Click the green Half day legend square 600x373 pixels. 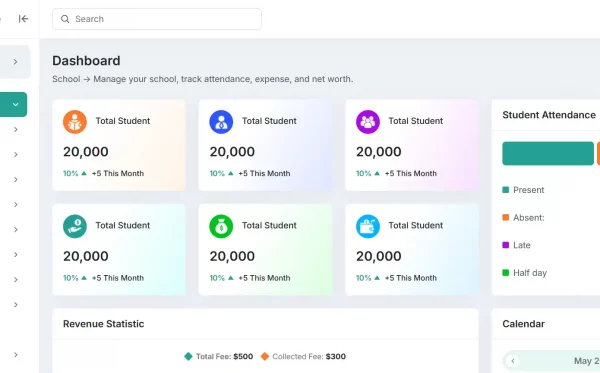tap(505, 272)
